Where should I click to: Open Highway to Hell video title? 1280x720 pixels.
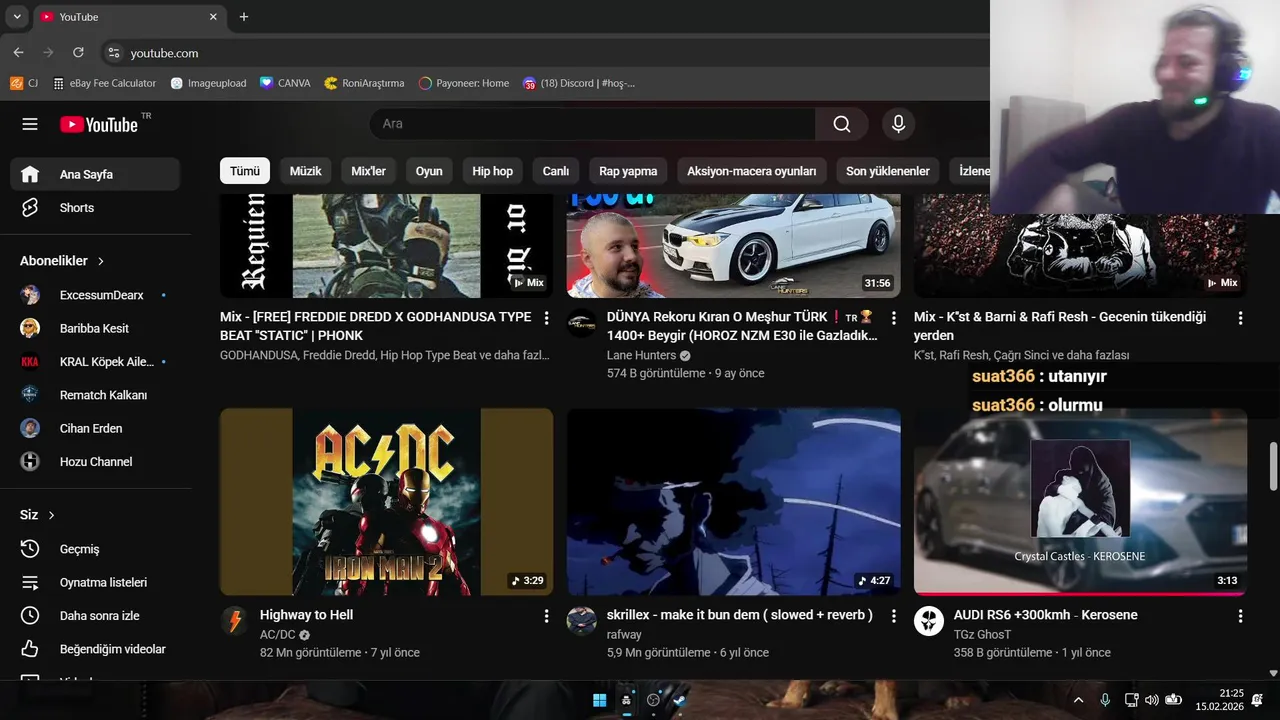point(306,615)
